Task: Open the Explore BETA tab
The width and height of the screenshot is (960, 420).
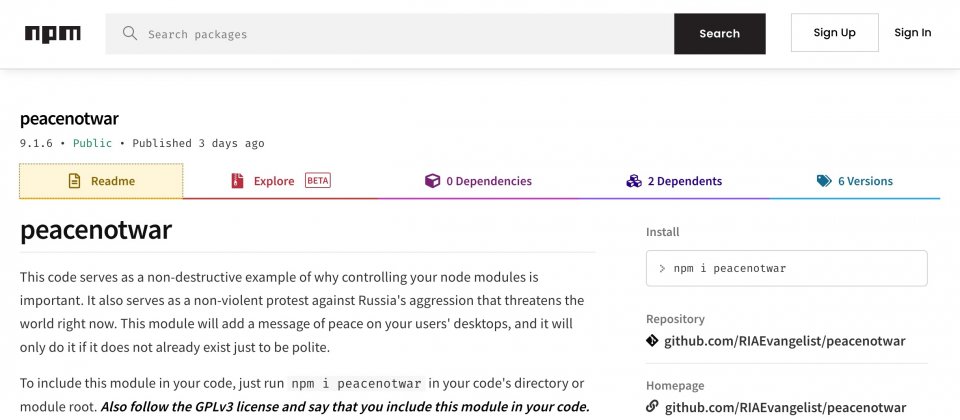Action: (x=280, y=181)
